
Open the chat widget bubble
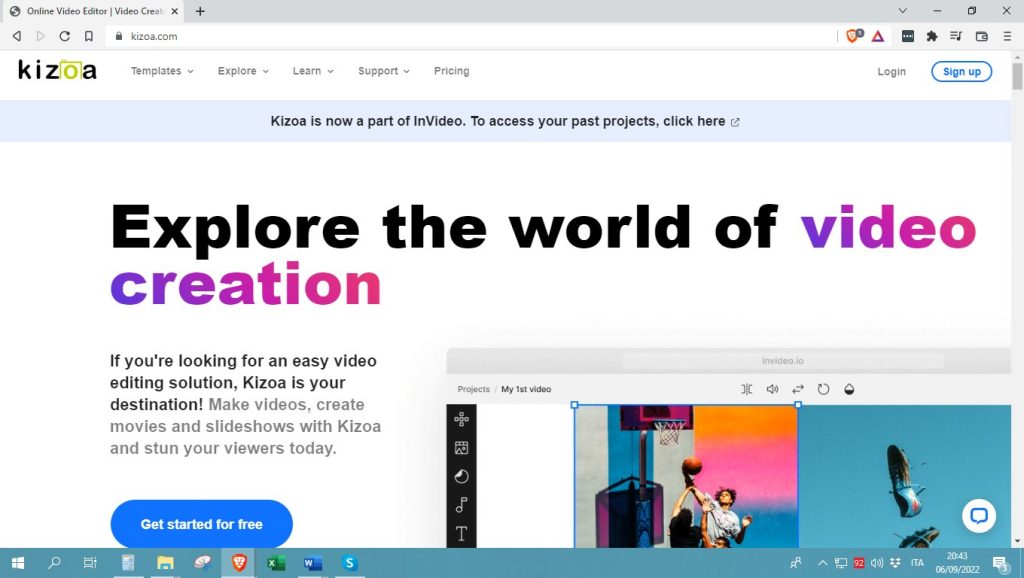(979, 516)
